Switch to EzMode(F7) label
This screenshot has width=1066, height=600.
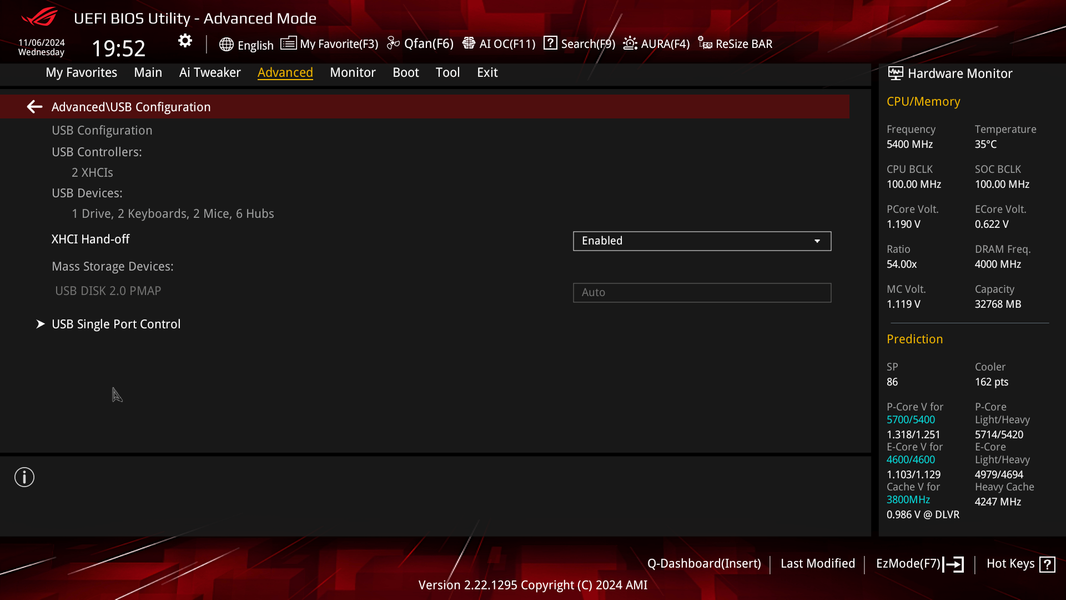(908, 563)
